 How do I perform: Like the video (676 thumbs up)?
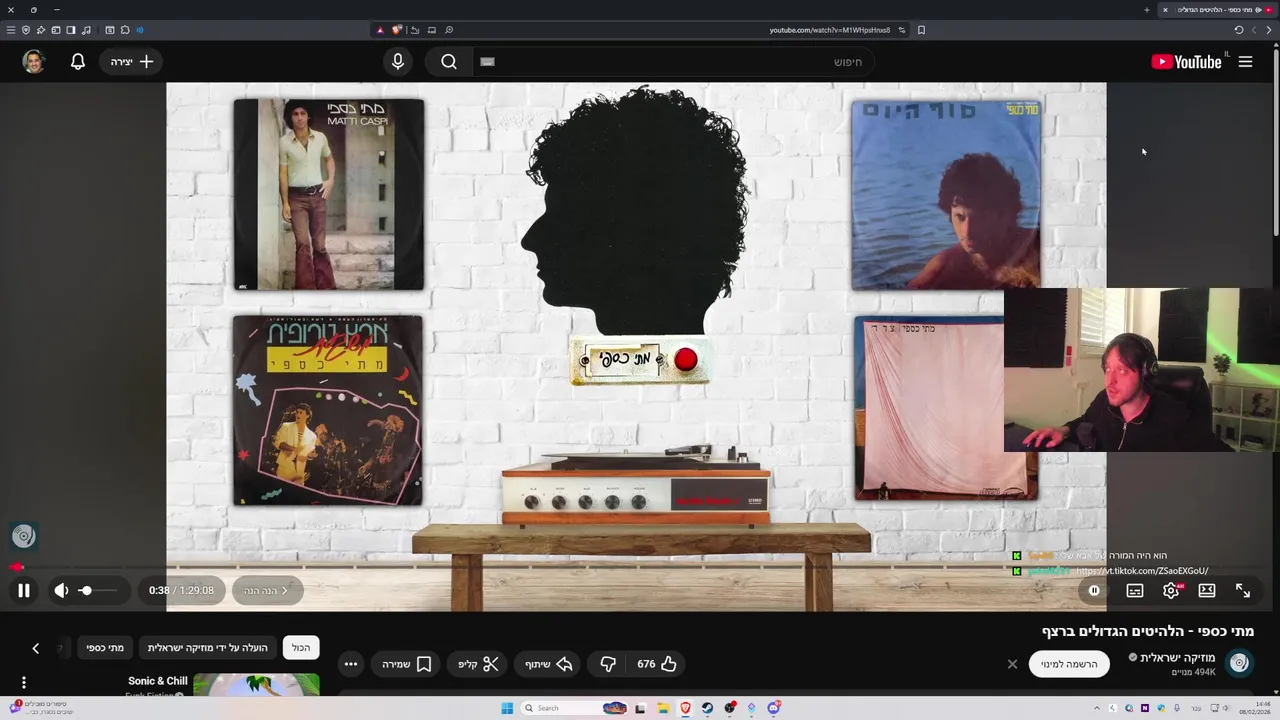point(657,664)
